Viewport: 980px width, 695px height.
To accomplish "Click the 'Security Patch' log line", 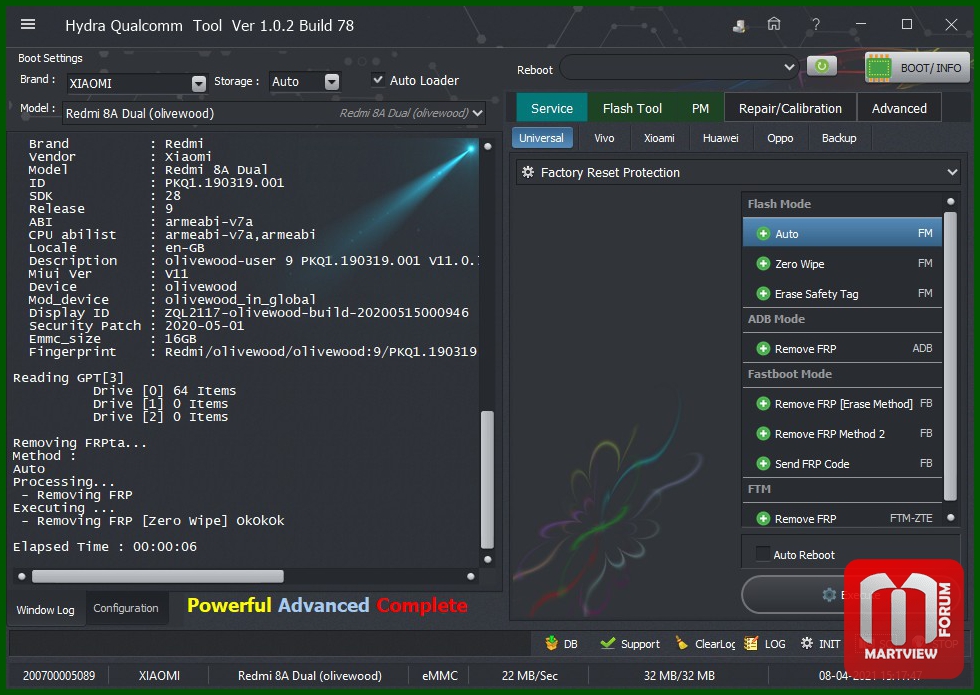I will click(x=136, y=325).
